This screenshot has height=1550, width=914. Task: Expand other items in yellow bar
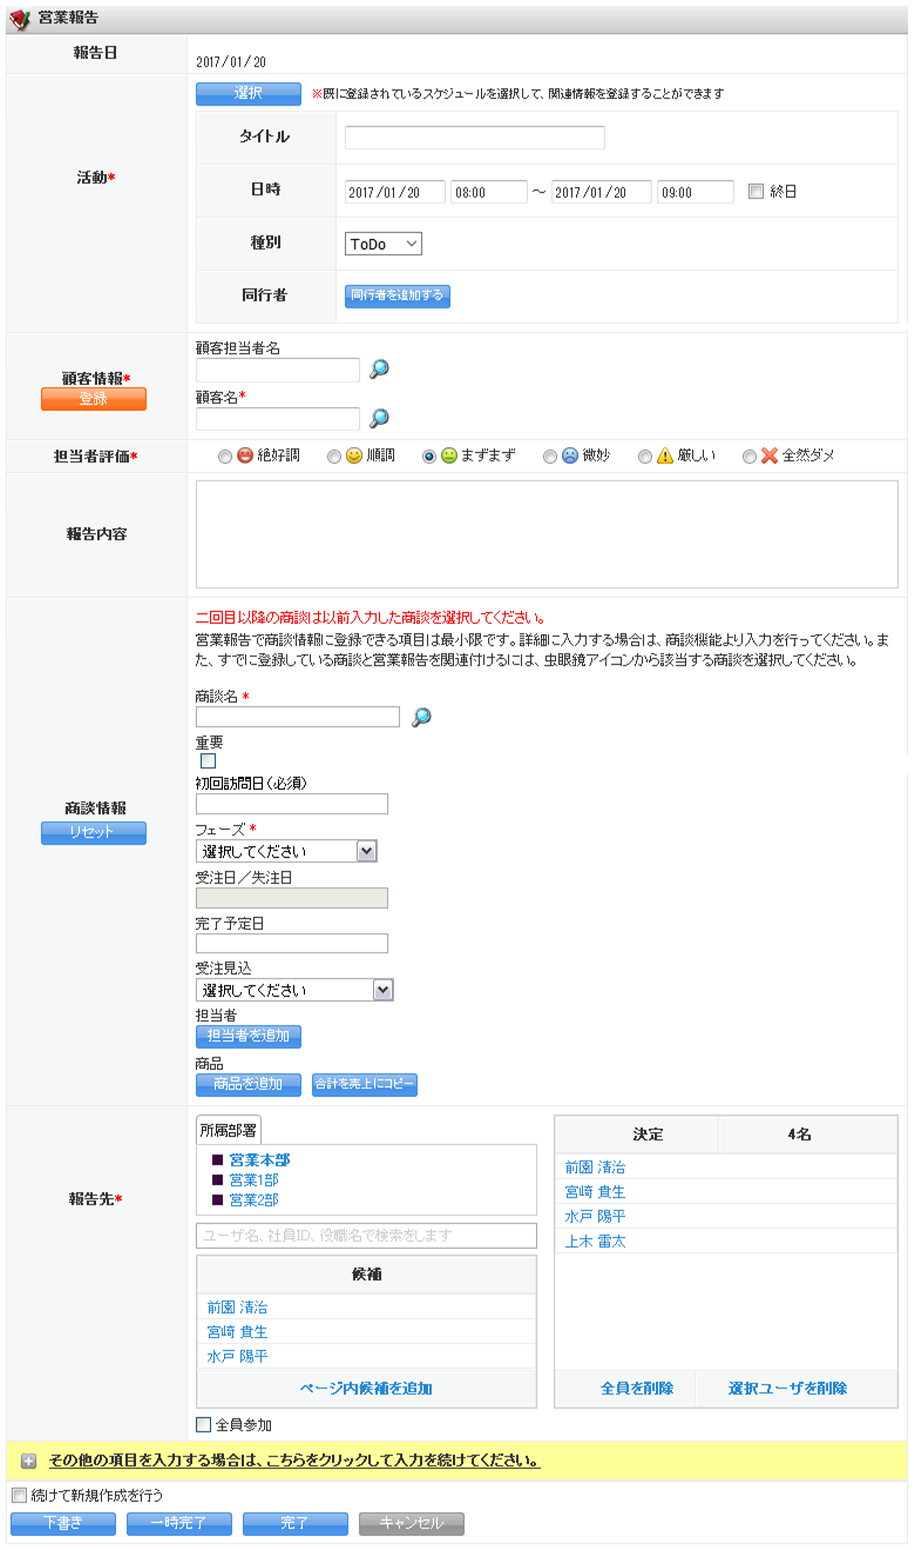(294, 1461)
